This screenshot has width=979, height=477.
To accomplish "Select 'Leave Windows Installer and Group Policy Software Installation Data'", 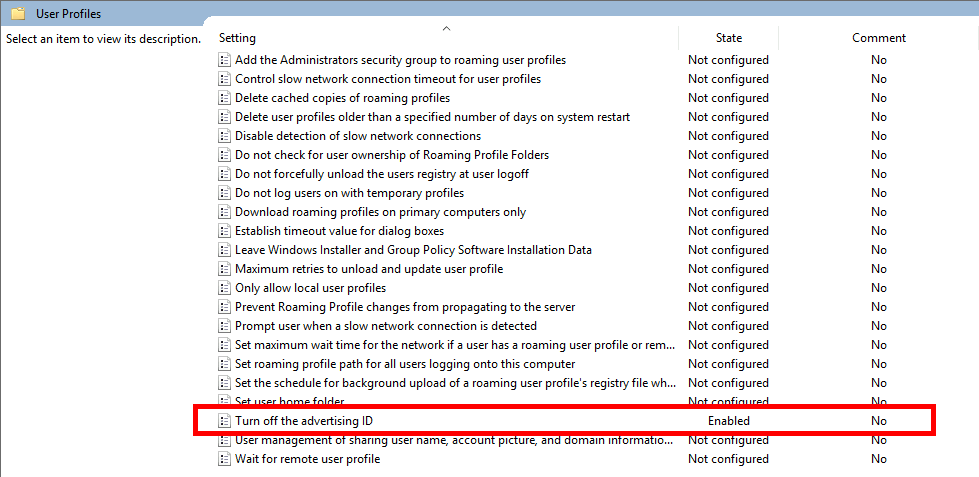I will [x=413, y=250].
